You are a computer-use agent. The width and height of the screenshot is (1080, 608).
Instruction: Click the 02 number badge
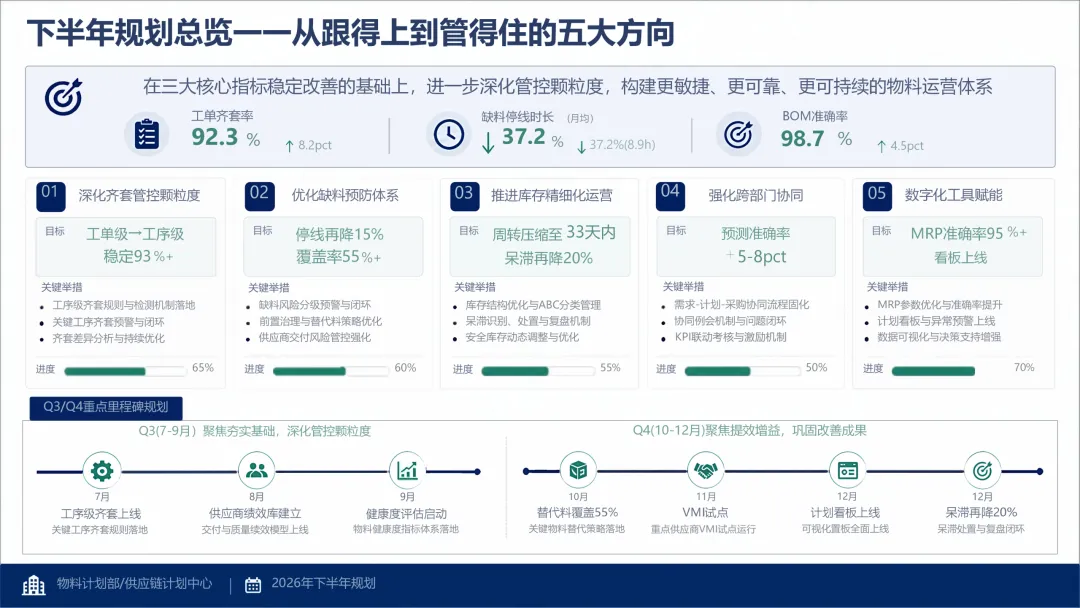[x=259, y=196]
